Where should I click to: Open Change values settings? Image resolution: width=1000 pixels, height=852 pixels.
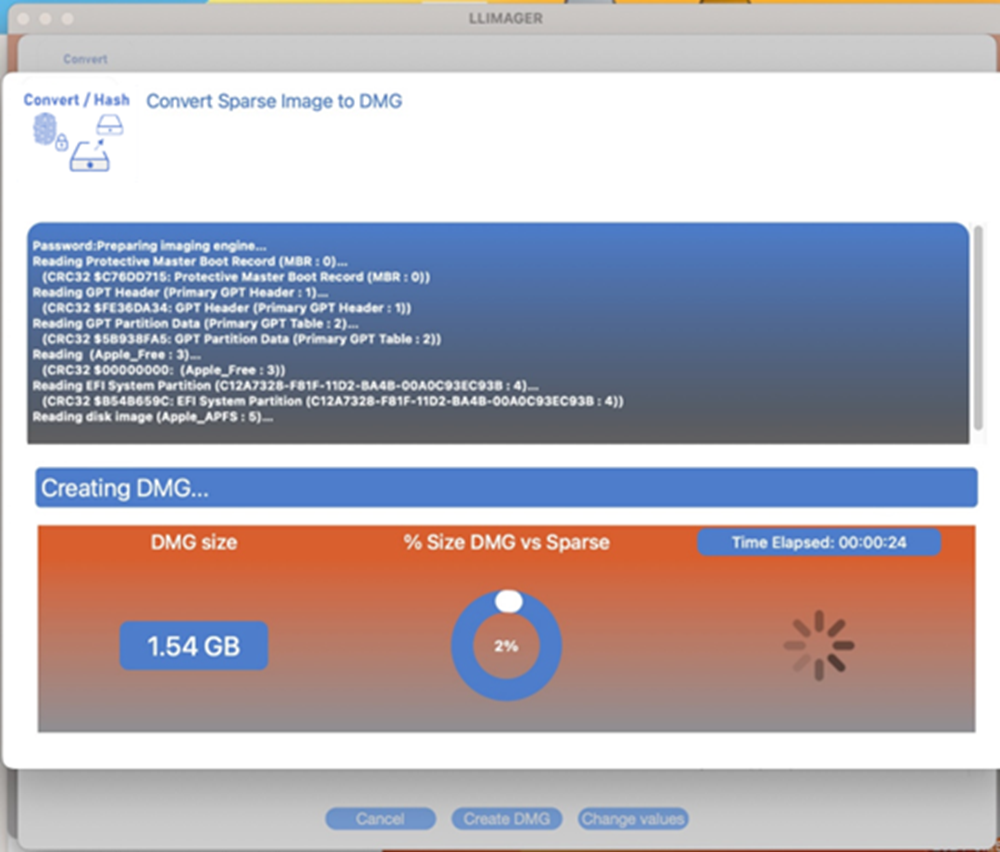[x=632, y=818]
